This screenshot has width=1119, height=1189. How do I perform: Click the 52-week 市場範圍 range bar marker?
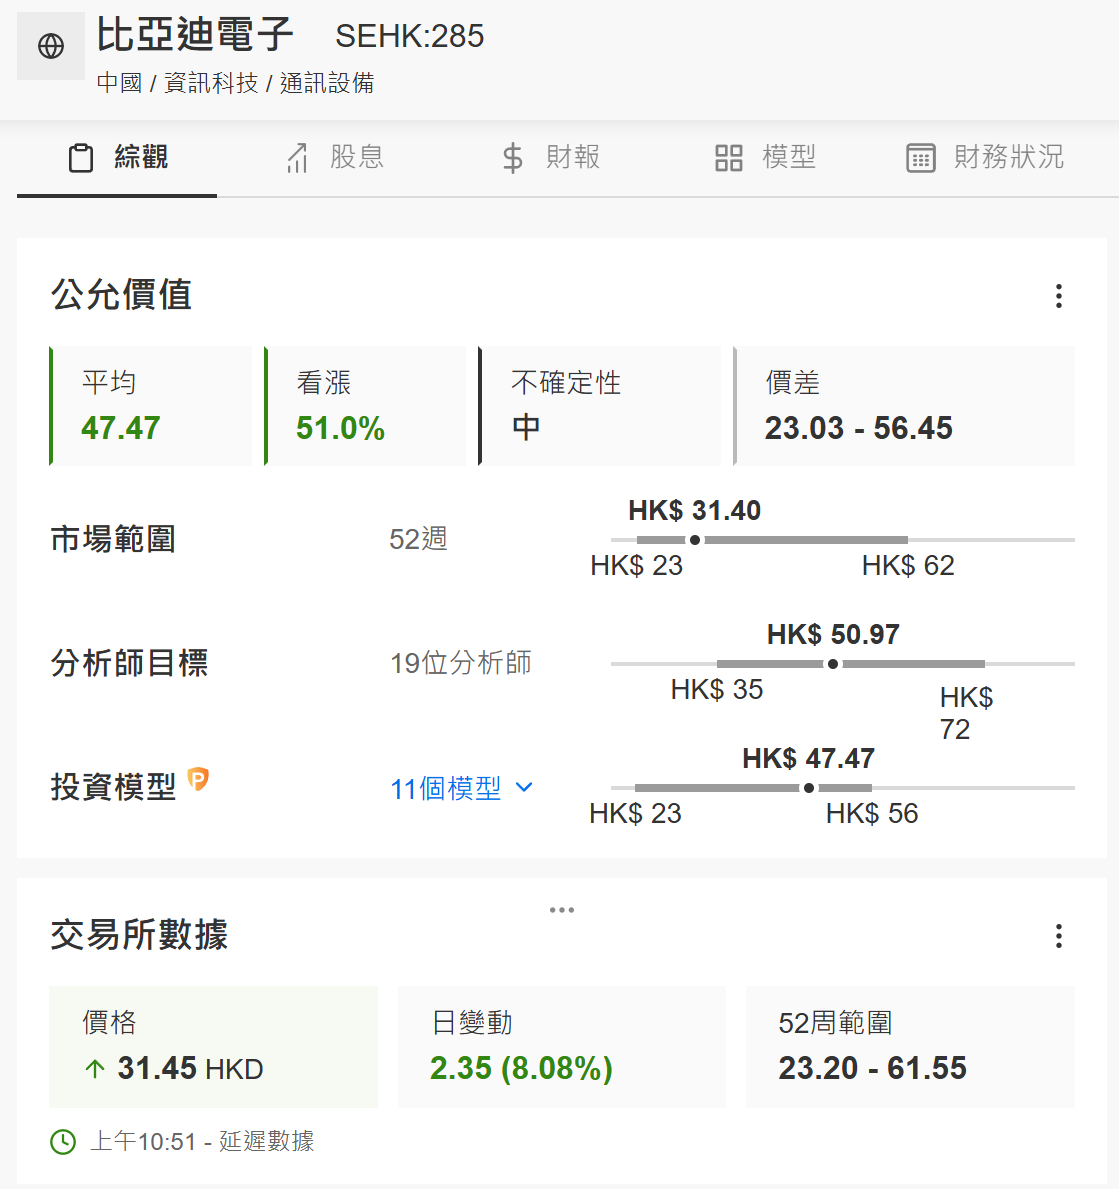click(x=694, y=540)
